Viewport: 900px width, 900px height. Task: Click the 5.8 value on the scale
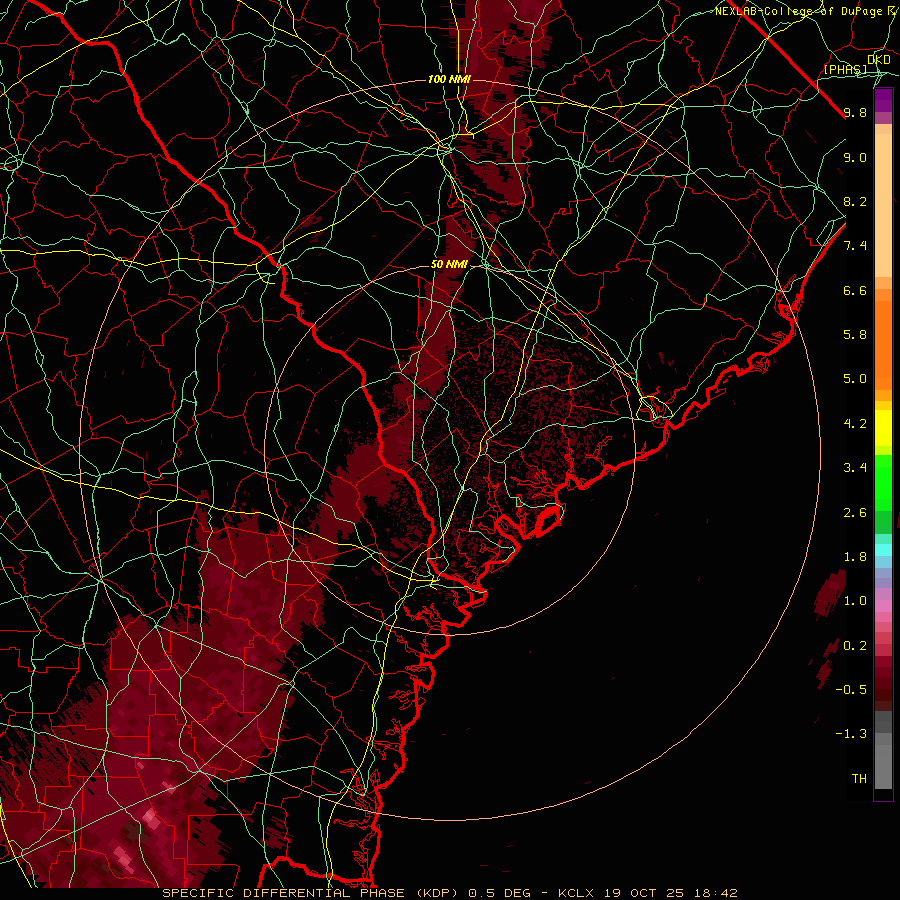[855, 335]
